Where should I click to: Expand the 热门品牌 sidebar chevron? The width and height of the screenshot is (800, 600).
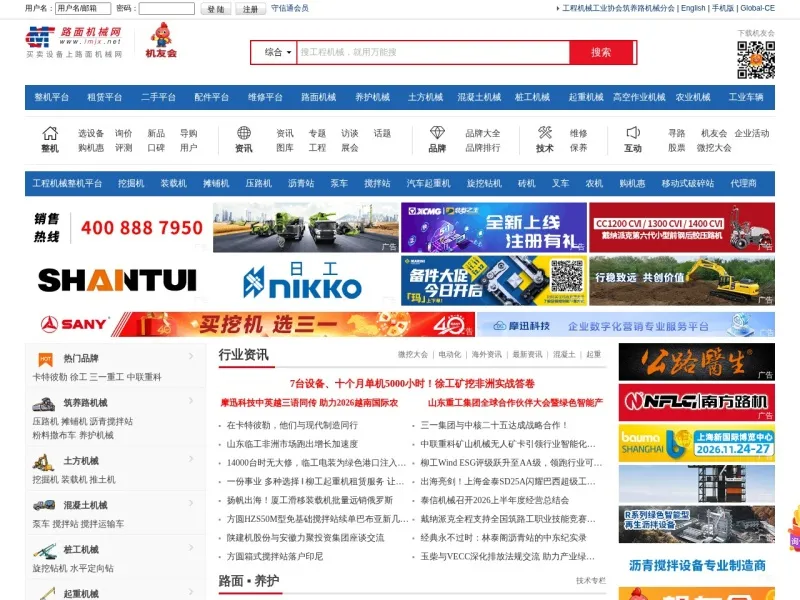[x=191, y=356]
